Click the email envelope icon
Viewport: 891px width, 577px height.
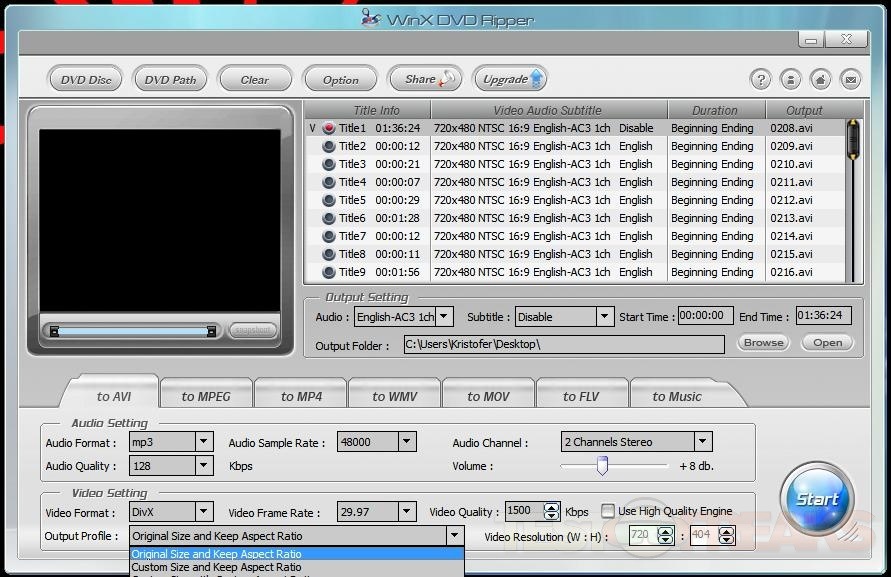pyautogui.click(x=850, y=80)
